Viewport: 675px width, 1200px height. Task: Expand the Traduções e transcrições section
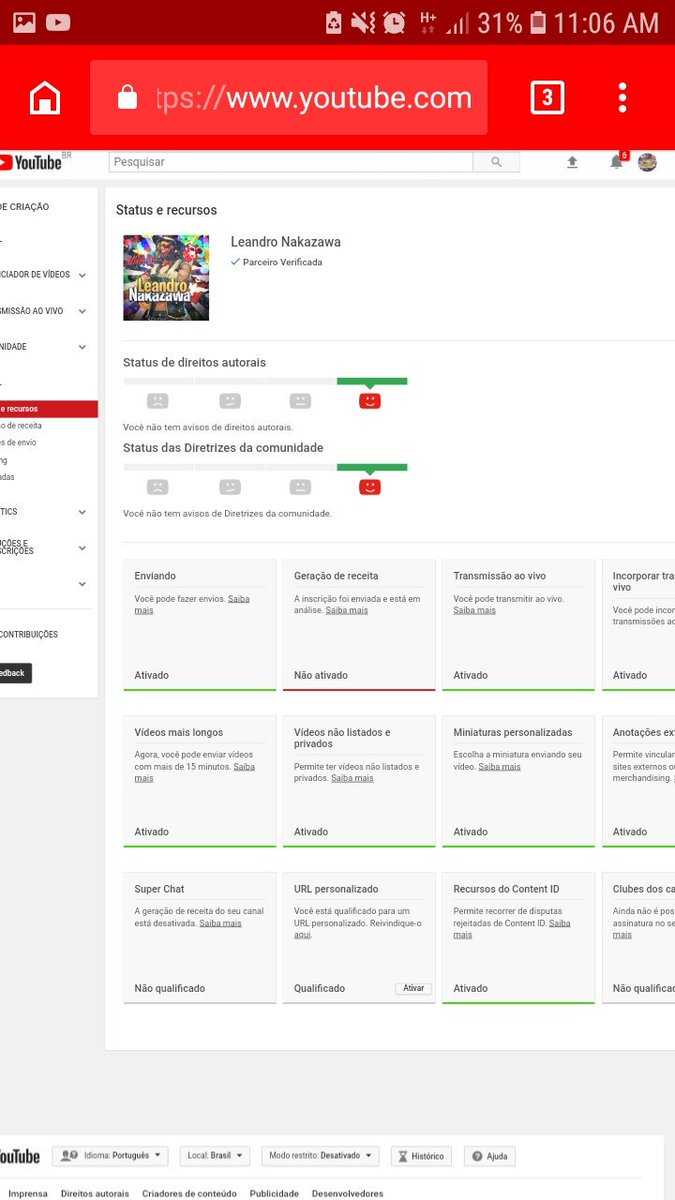pos(82,548)
